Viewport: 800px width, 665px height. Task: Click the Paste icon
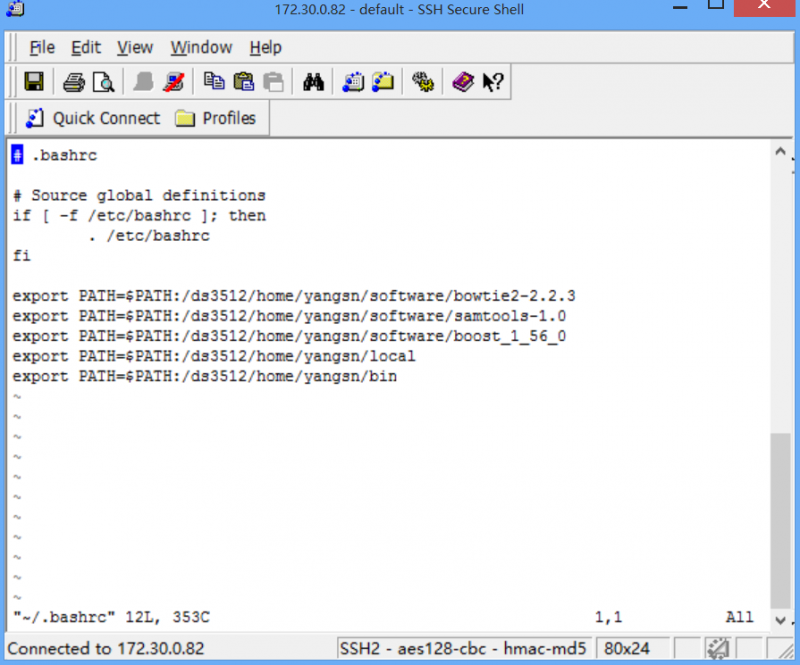[x=243, y=82]
